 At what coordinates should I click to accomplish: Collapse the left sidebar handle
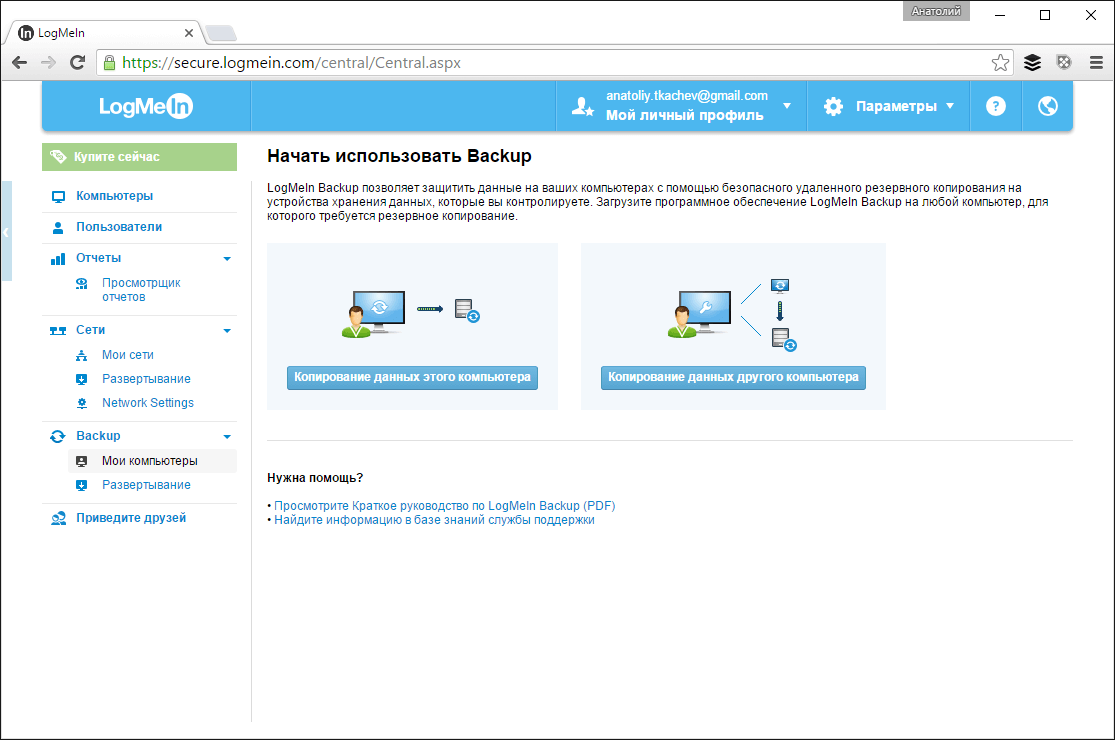click(x=6, y=232)
